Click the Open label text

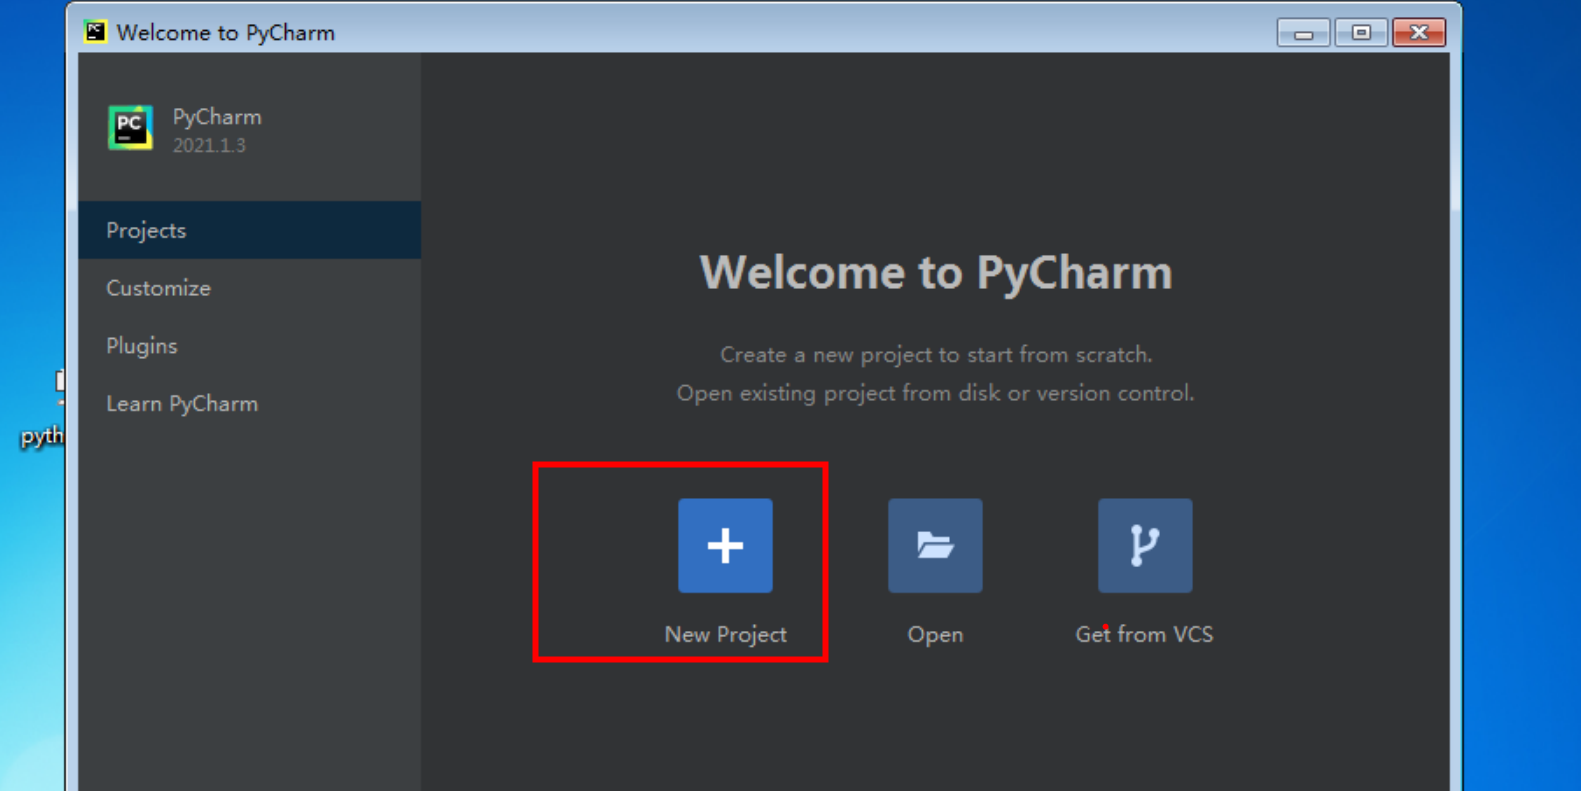pyautogui.click(x=935, y=635)
